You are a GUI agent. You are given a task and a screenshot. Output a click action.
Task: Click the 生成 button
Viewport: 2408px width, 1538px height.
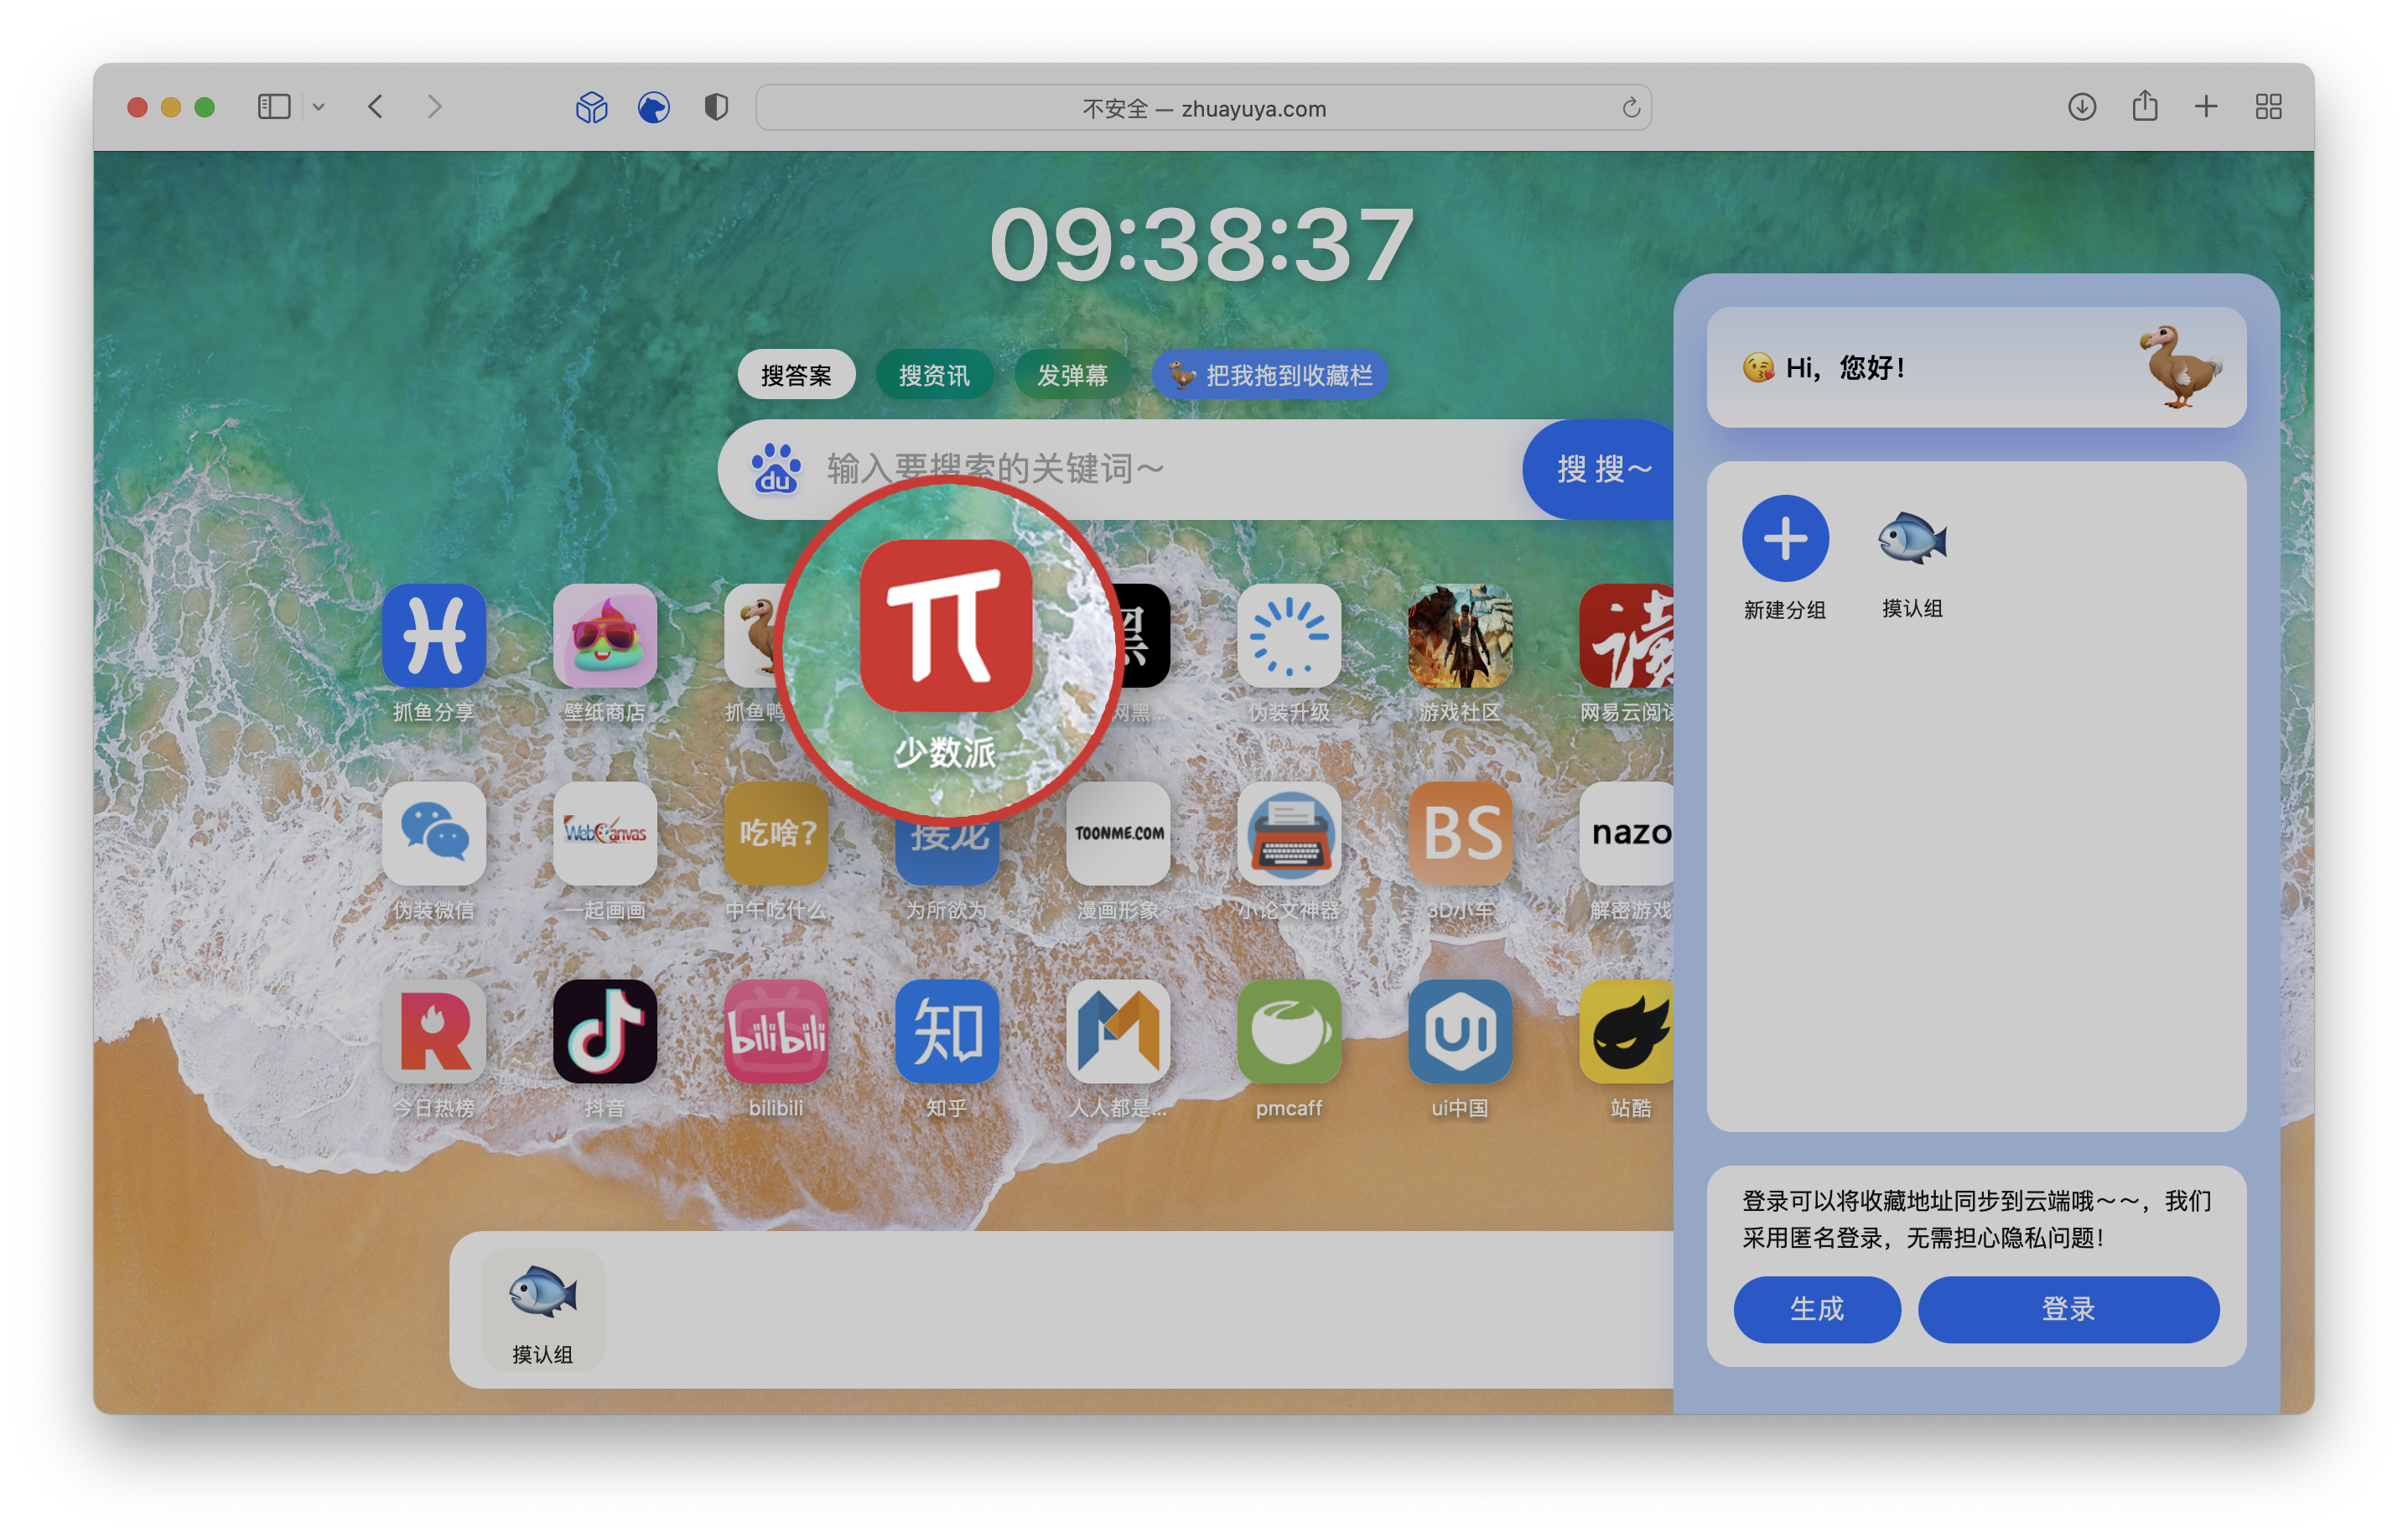click(1816, 1308)
